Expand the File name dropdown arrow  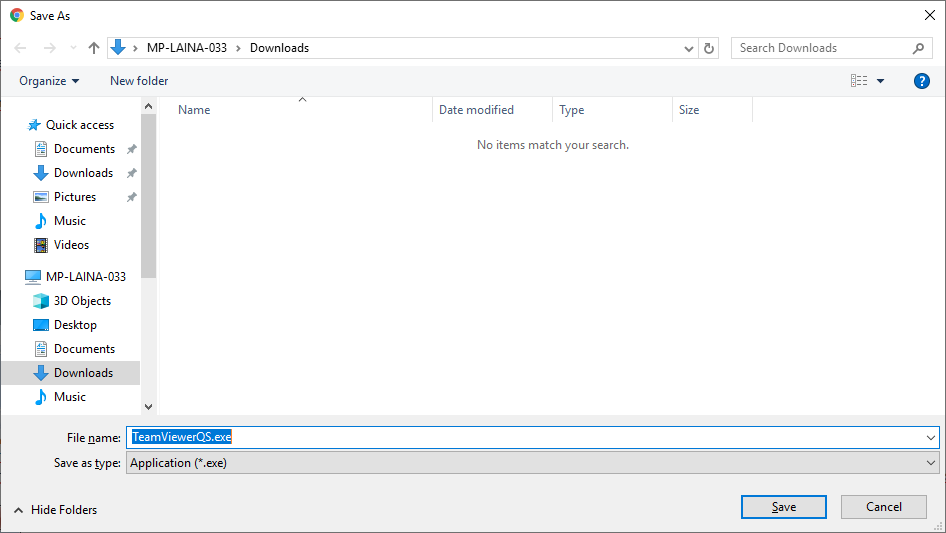click(930, 438)
